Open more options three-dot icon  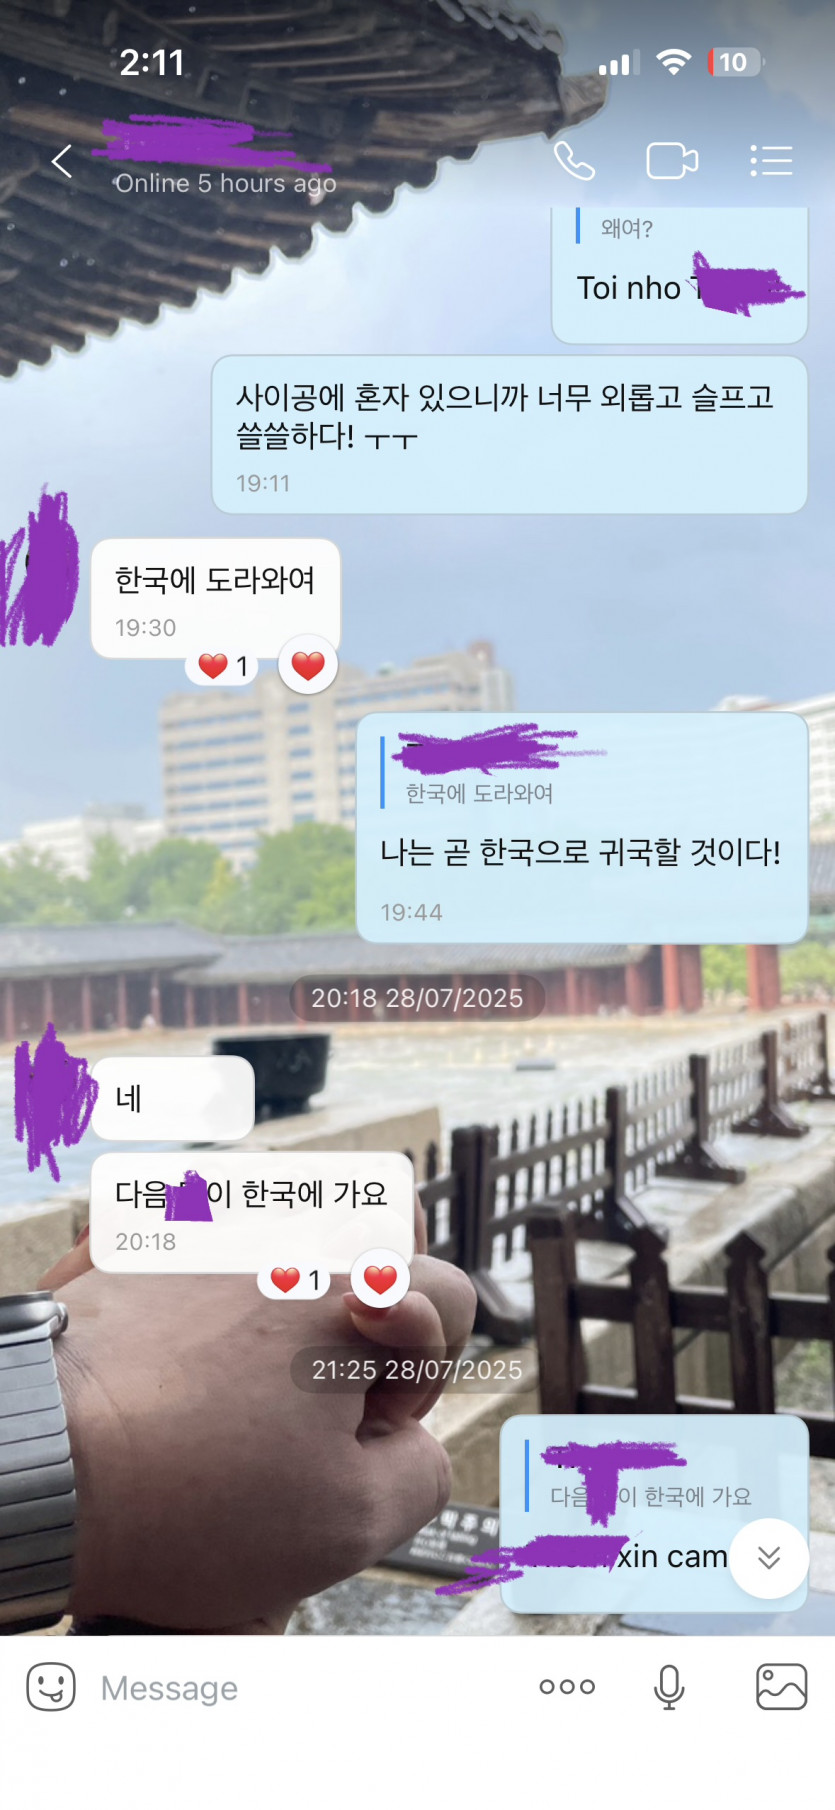coord(567,1687)
